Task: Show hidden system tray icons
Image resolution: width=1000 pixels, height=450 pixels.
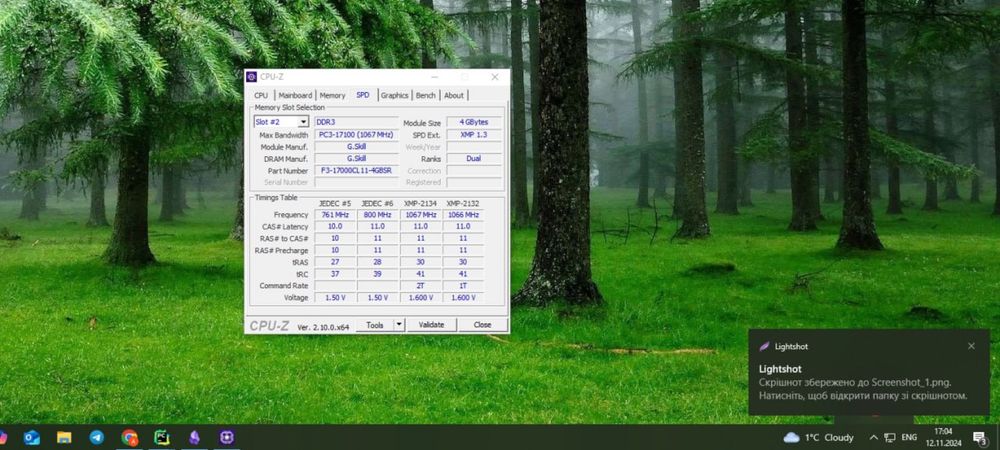Action: (x=873, y=437)
